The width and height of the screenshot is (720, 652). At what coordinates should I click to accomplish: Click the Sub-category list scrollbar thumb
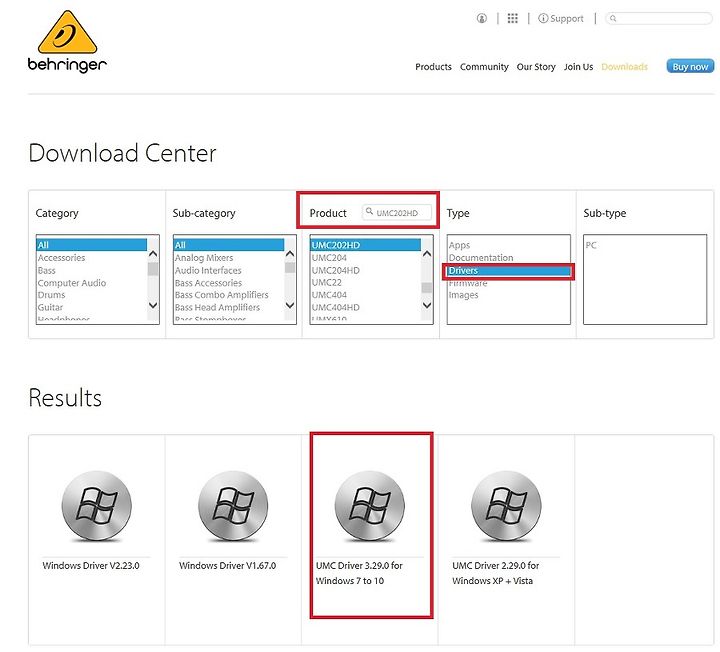point(290,267)
